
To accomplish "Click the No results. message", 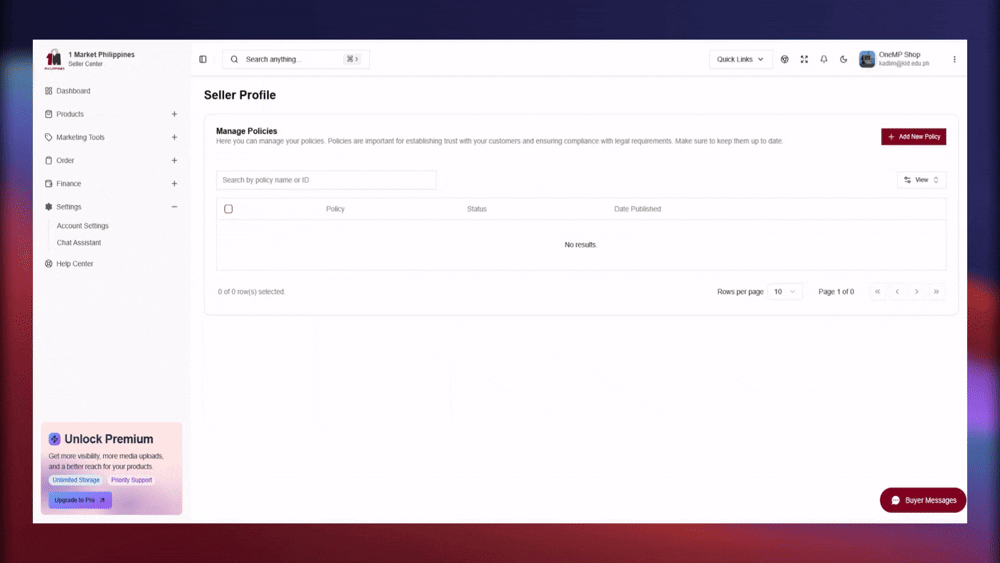I will pos(580,245).
